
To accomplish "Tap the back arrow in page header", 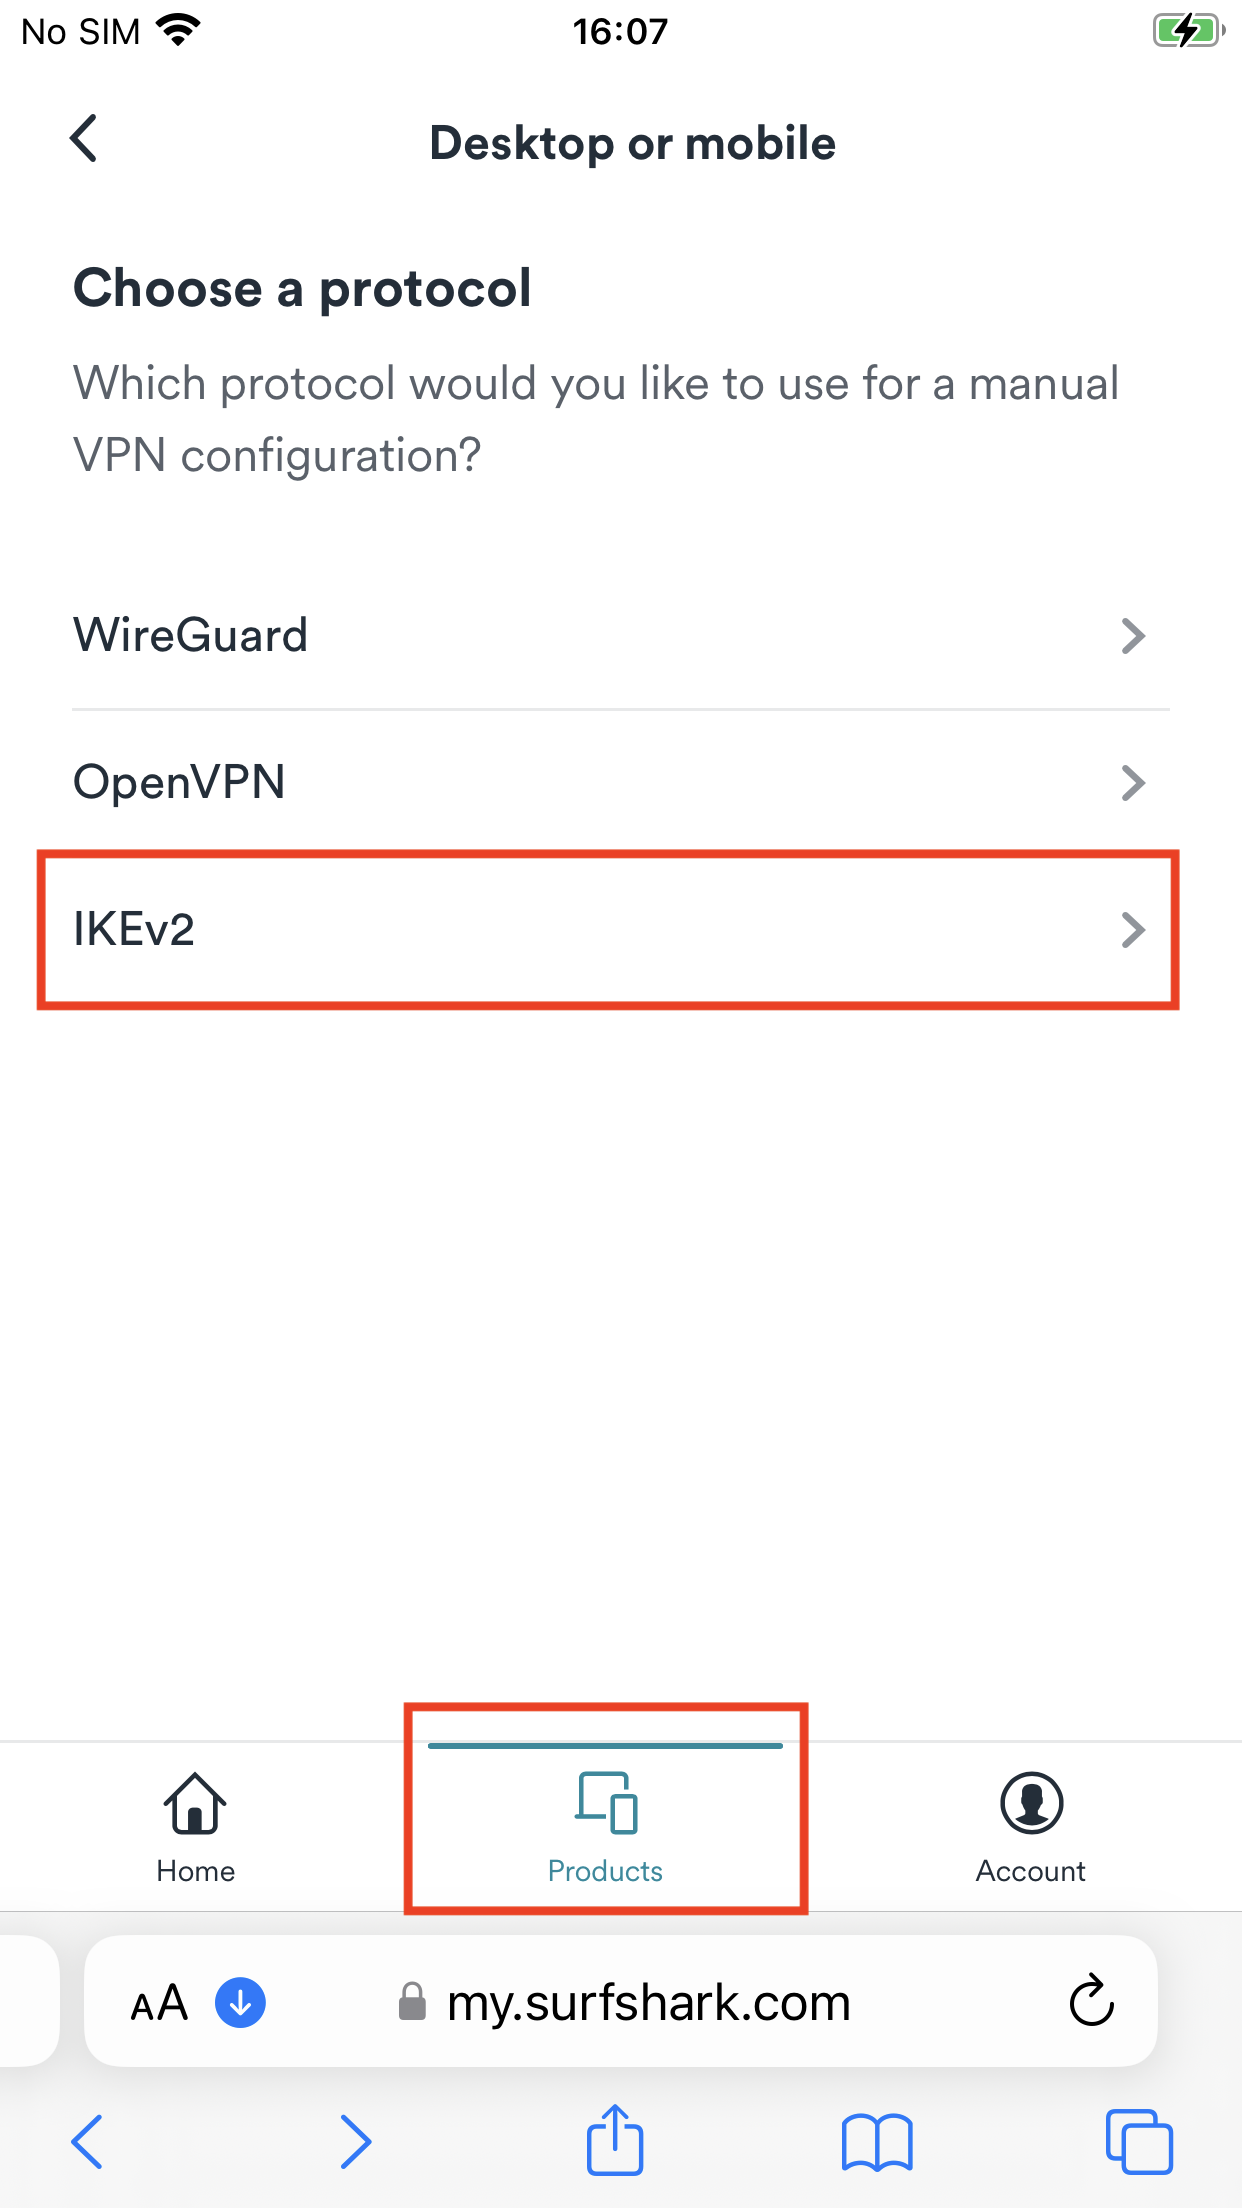I will [x=85, y=138].
